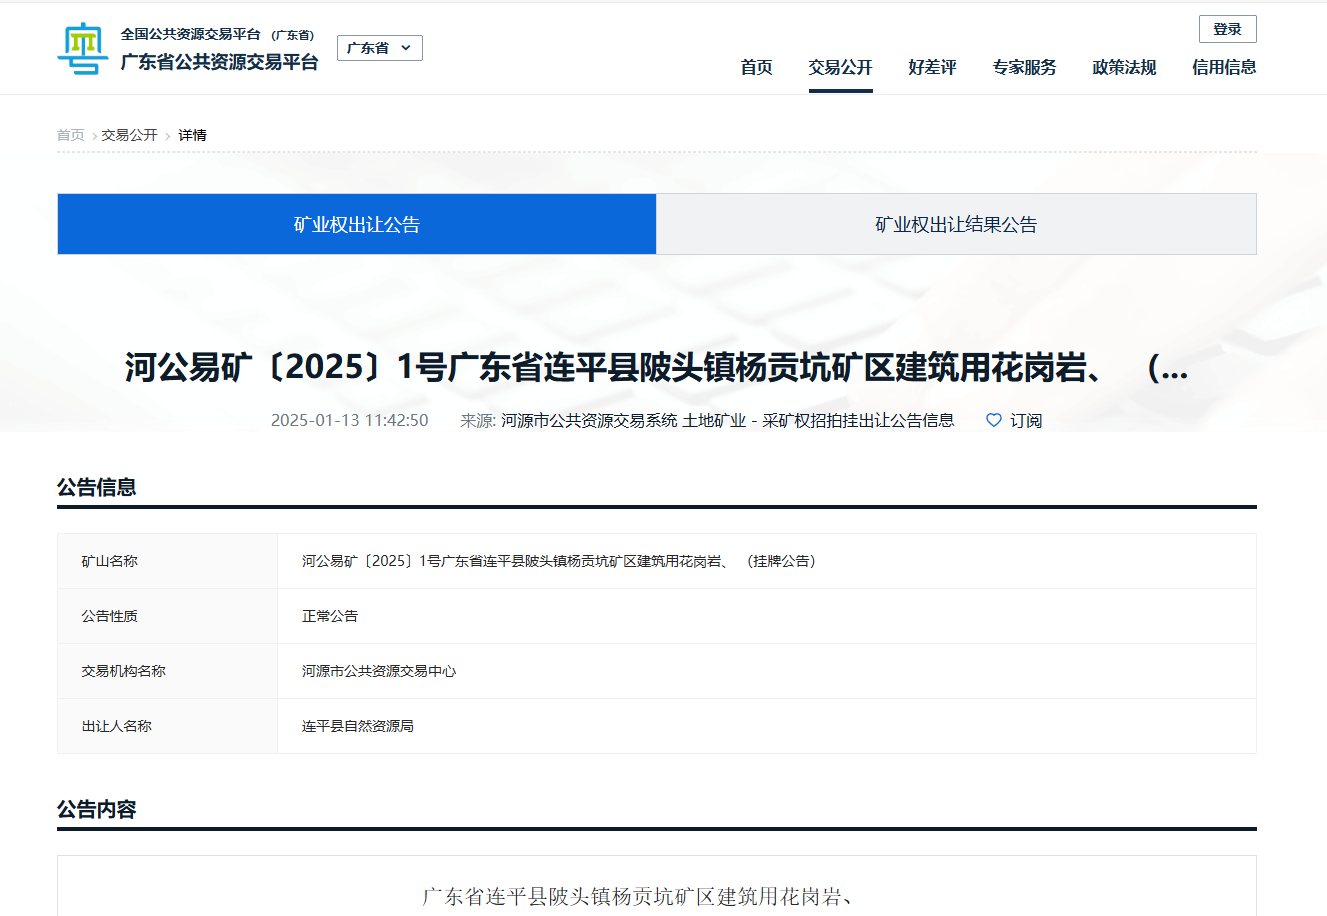Click 连平县自然资源局 table value
This screenshot has width=1327, height=916.
[x=358, y=726]
